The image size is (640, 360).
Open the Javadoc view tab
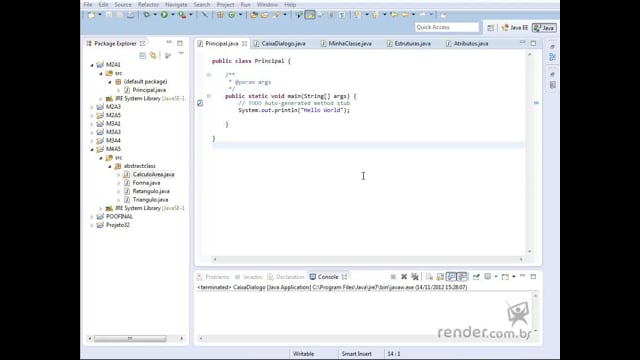249,277
